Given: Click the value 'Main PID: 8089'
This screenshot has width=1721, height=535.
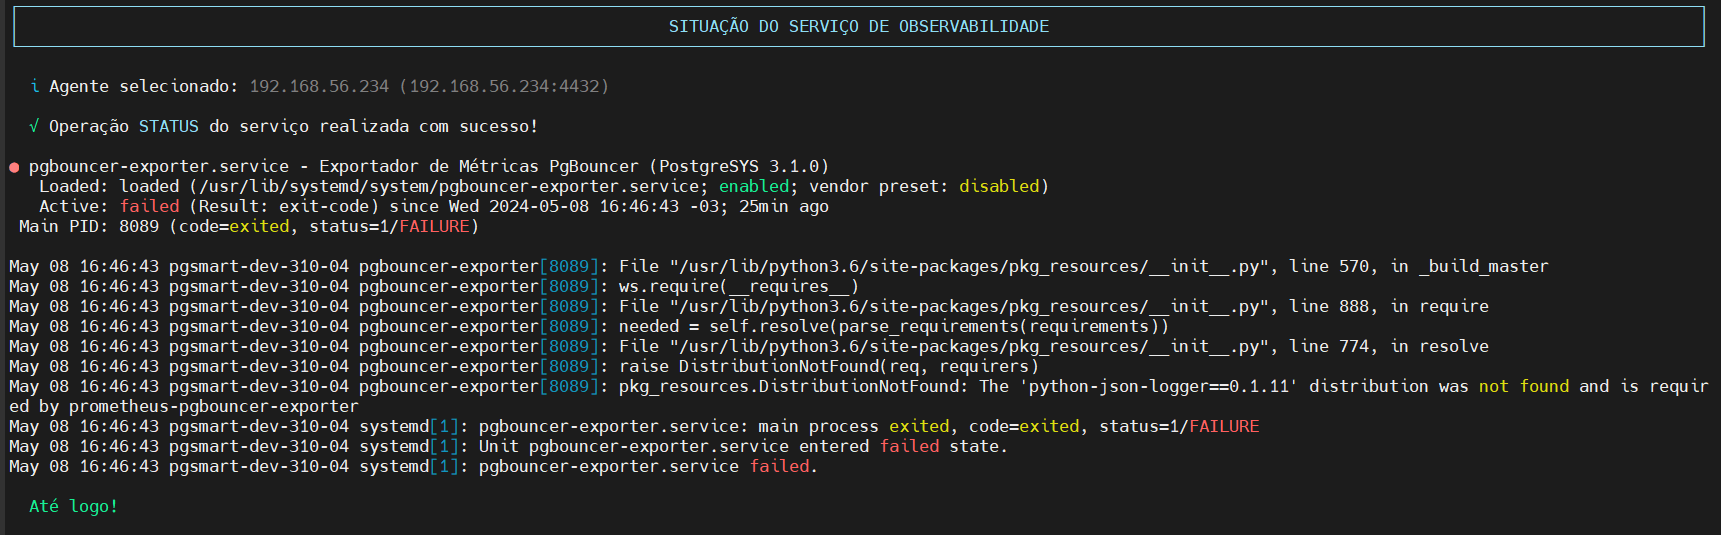Looking at the screenshot, I should [x=89, y=226].
